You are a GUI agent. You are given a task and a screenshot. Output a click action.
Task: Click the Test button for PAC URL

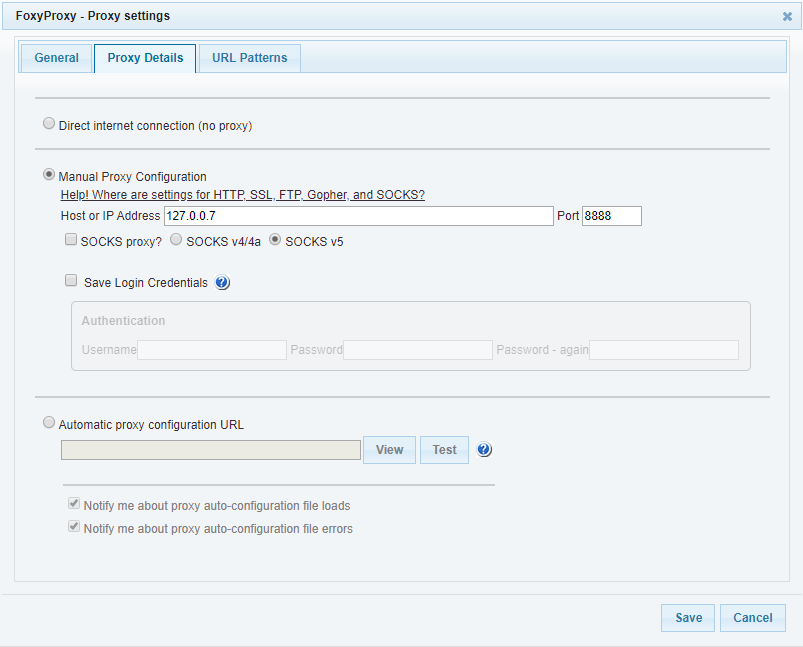click(x=444, y=450)
